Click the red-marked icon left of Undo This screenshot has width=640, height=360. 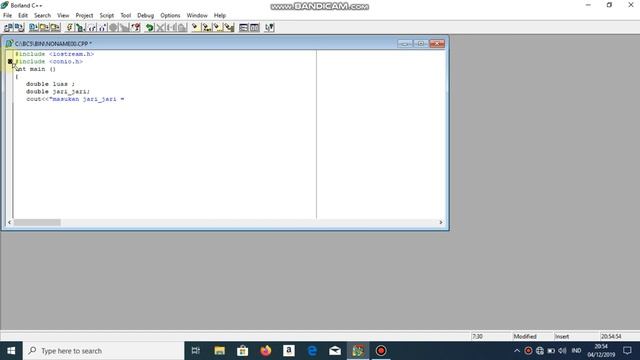click(x=136, y=27)
